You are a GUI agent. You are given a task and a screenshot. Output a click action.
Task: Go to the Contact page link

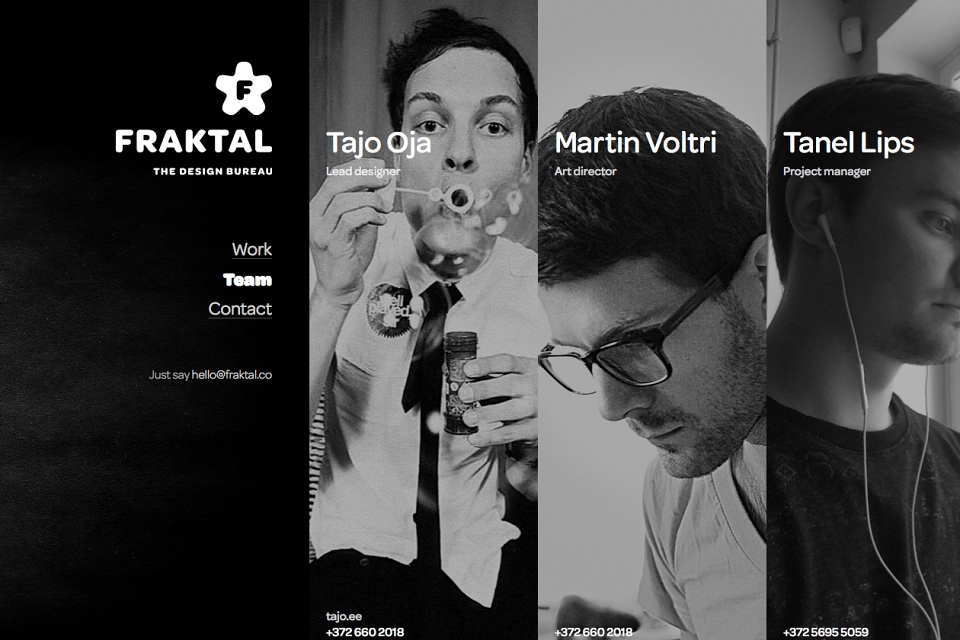click(240, 309)
